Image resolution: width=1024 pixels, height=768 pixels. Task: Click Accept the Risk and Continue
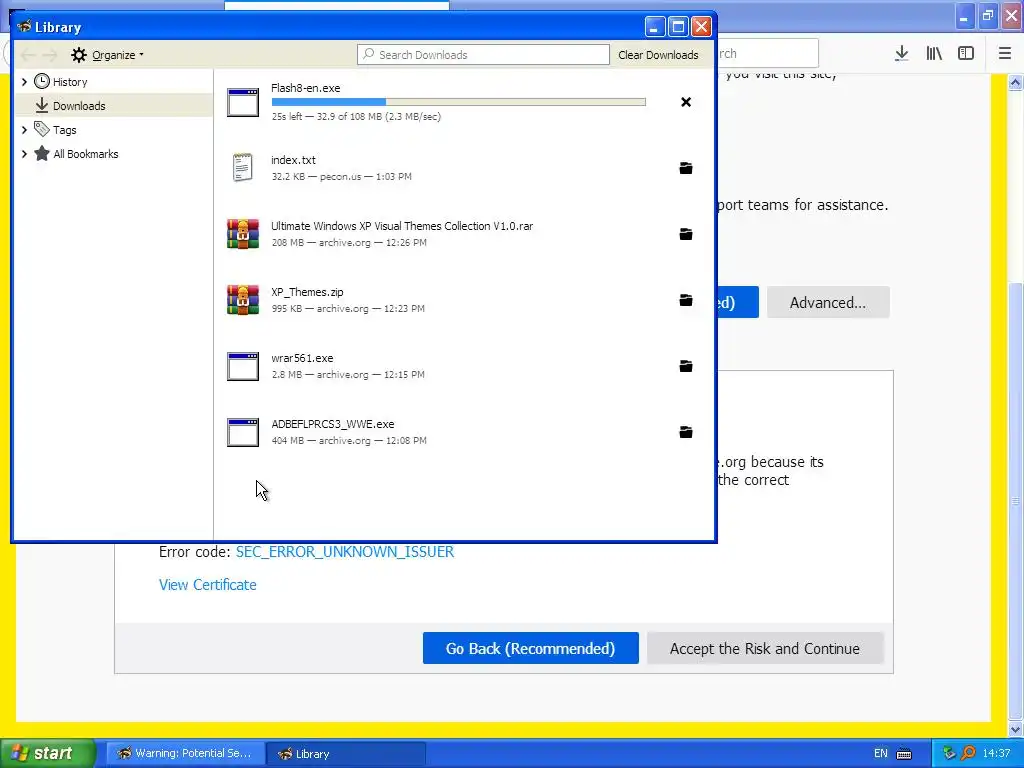765,648
